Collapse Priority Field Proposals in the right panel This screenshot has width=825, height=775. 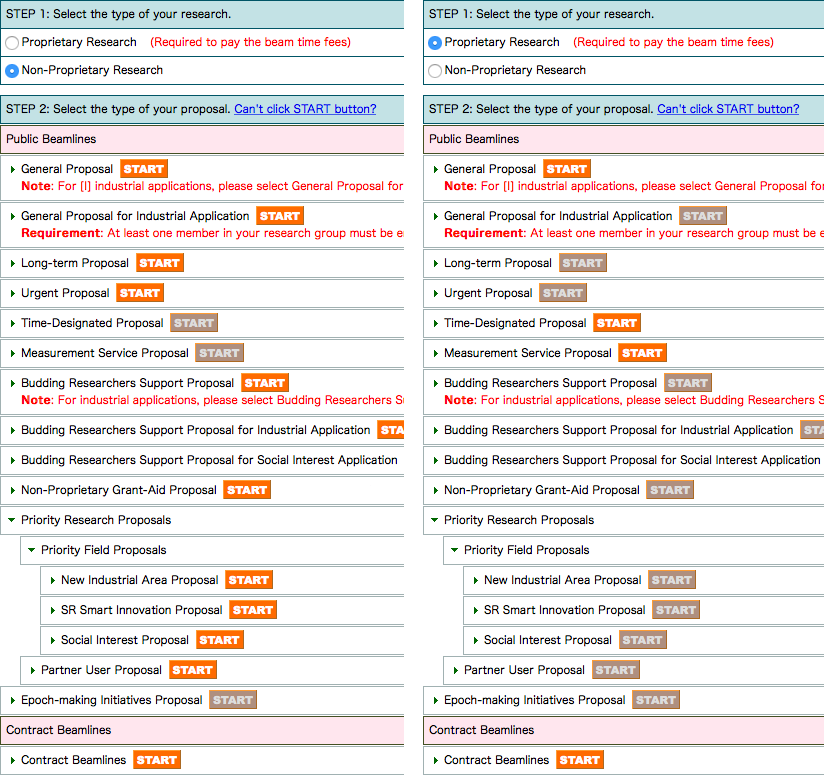click(455, 550)
